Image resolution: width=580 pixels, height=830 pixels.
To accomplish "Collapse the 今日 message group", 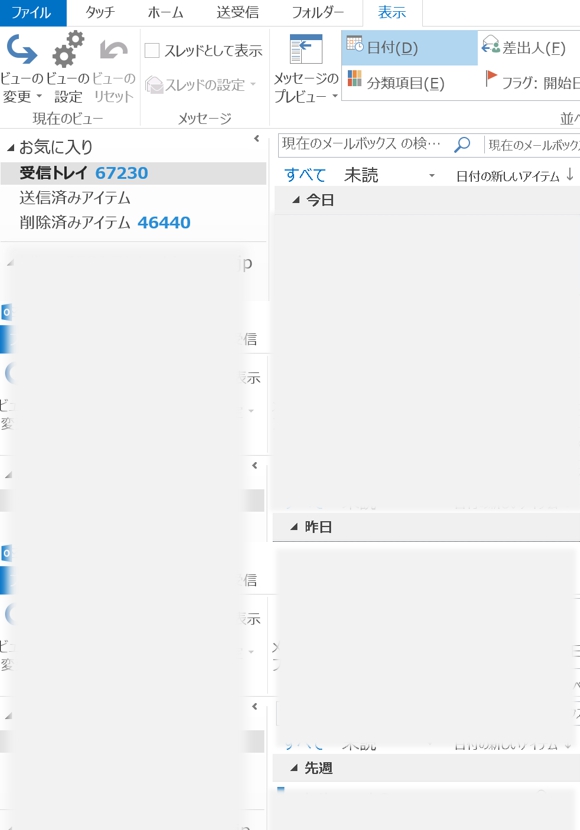I will pyautogui.click(x=296, y=200).
